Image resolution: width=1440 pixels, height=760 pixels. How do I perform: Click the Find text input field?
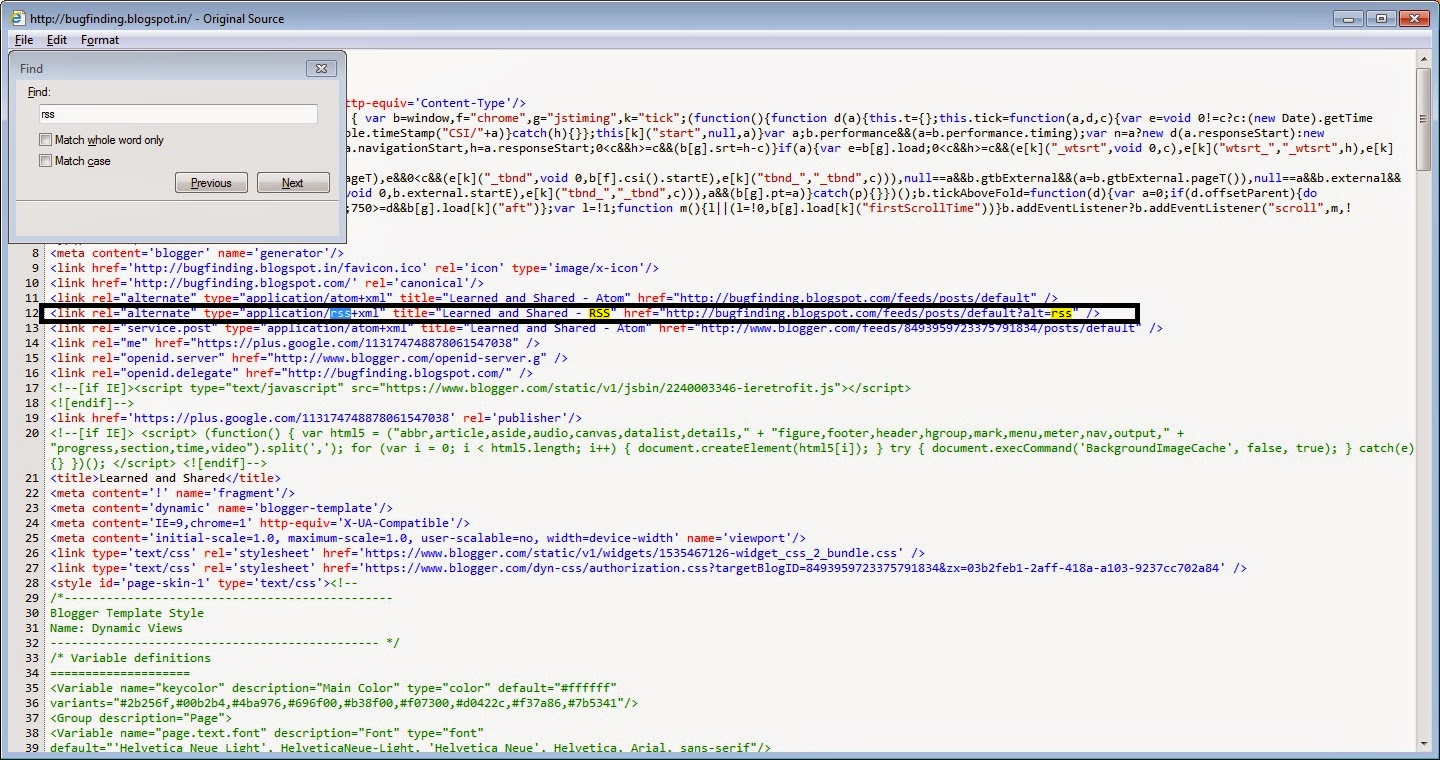(x=178, y=114)
